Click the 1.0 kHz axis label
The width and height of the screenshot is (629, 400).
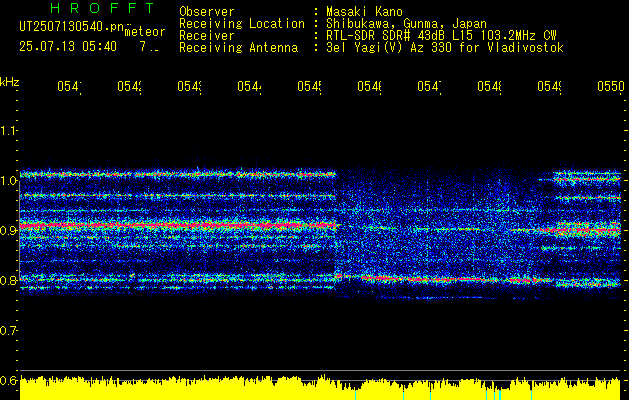pos(8,181)
